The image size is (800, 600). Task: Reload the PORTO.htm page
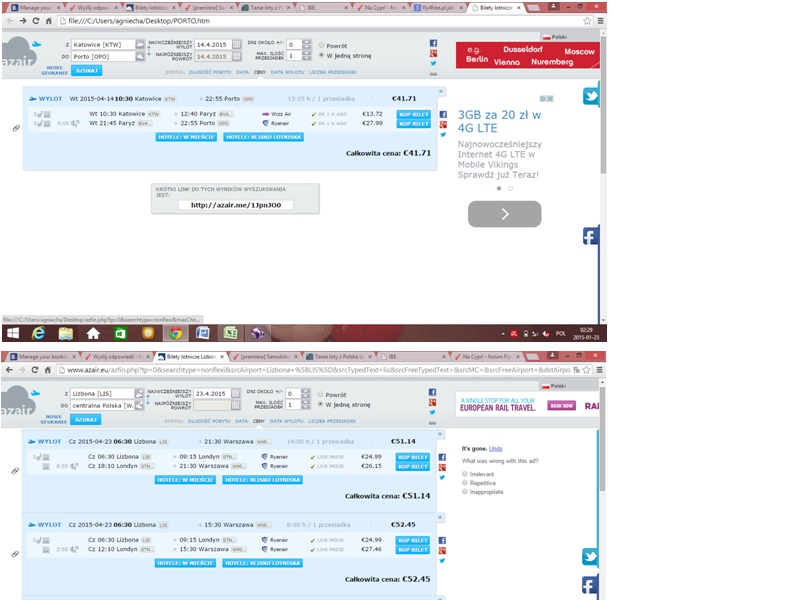pos(35,21)
